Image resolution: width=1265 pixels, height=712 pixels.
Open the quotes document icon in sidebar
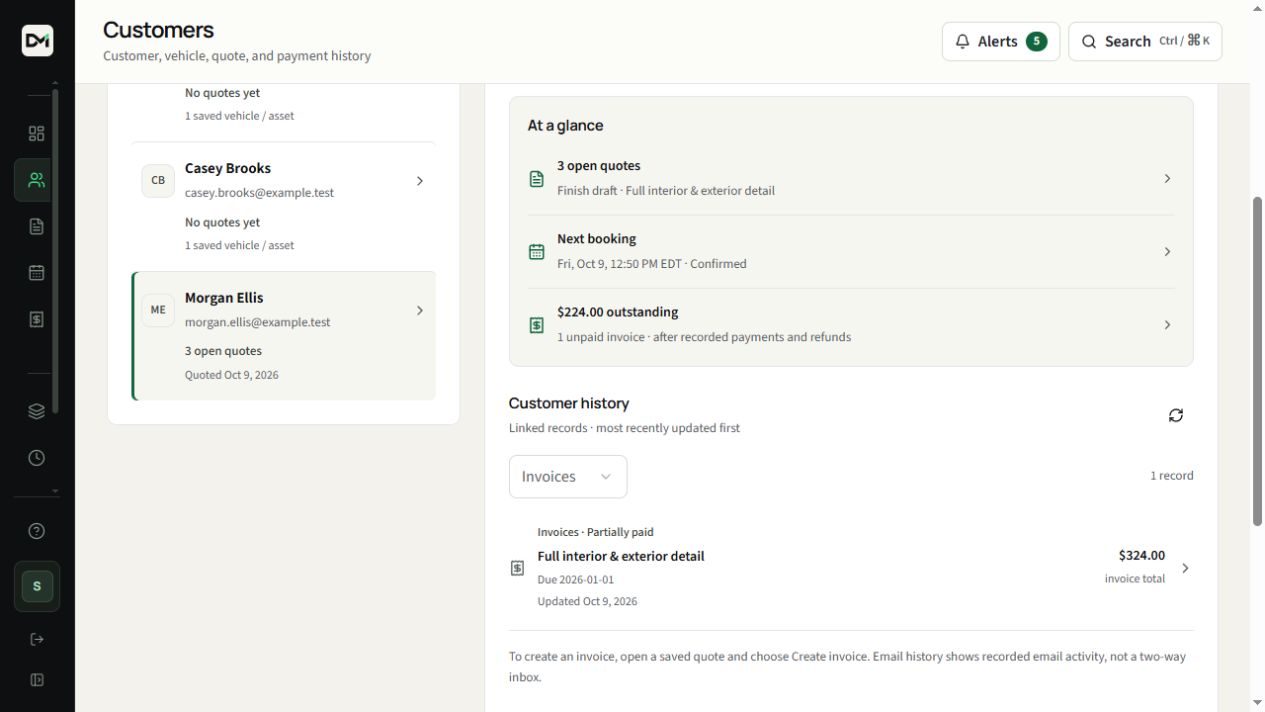(37, 226)
